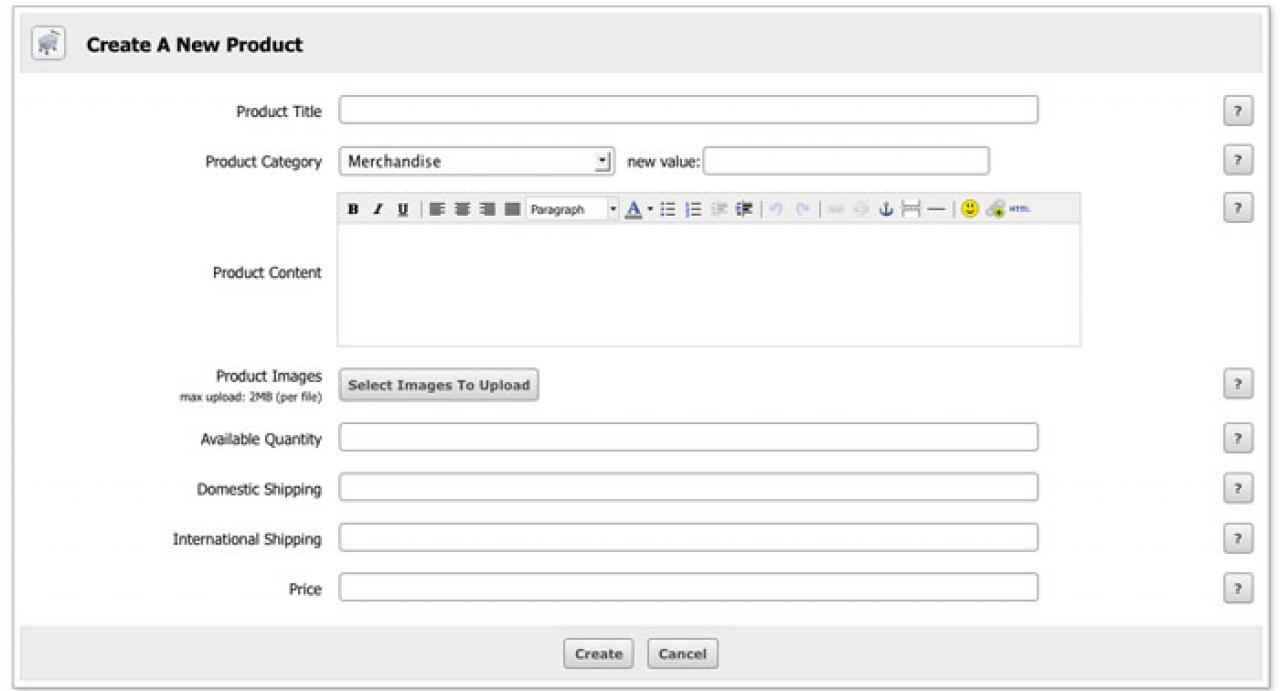Click the insert link icon
1280x691 pixels.
point(835,209)
